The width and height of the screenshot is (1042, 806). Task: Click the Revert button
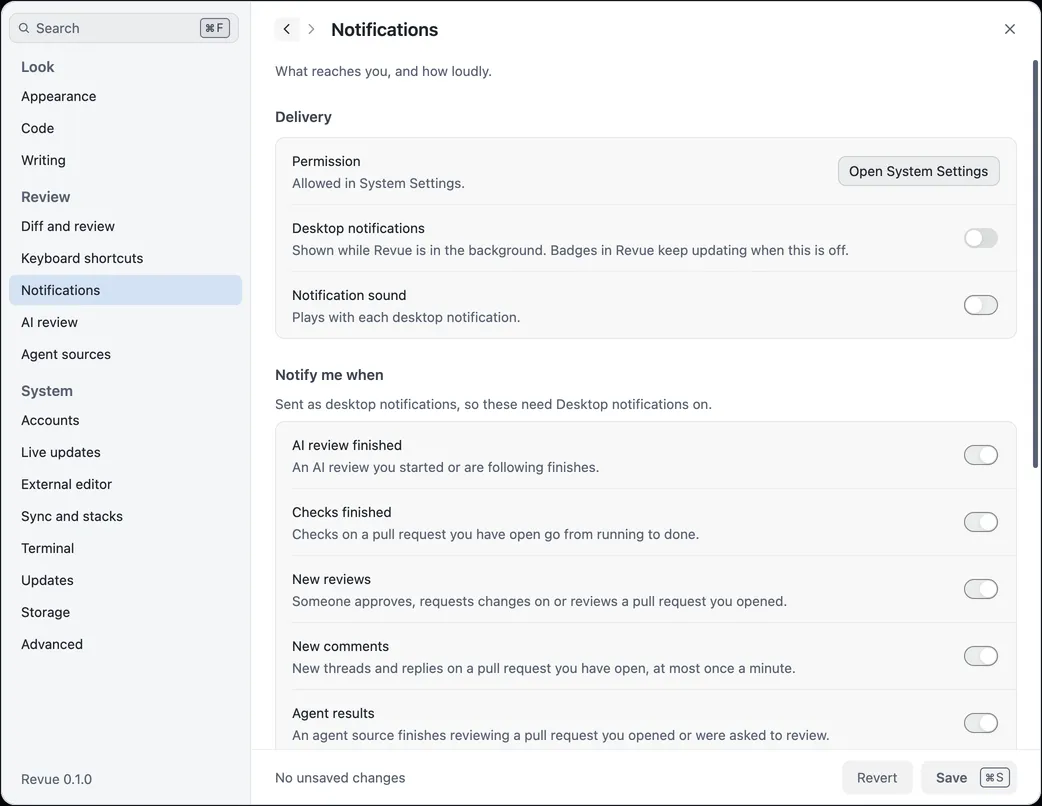click(x=877, y=777)
